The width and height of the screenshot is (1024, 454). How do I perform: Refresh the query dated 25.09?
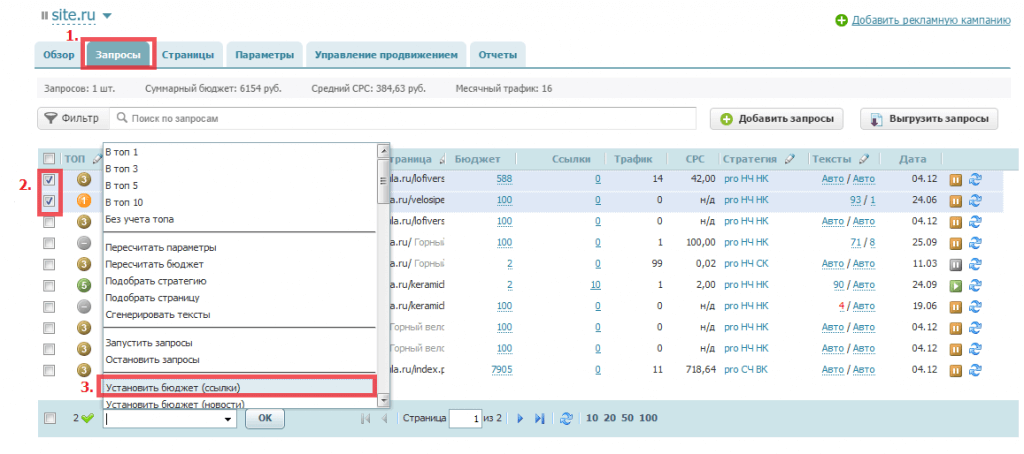coord(976,243)
